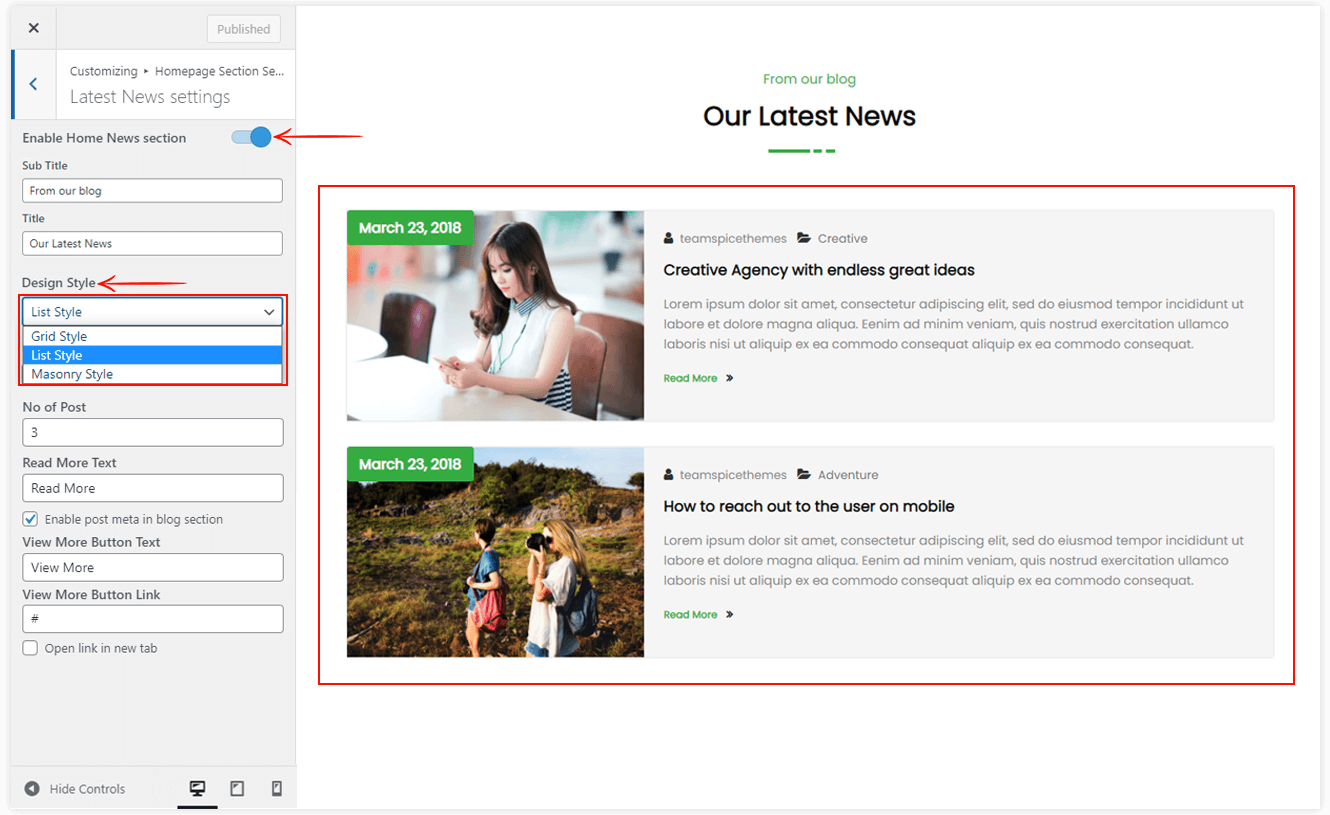Click author icon on Creative Agency post
The width and height of the screenshot is (1330, 815).
pos(668,238)
